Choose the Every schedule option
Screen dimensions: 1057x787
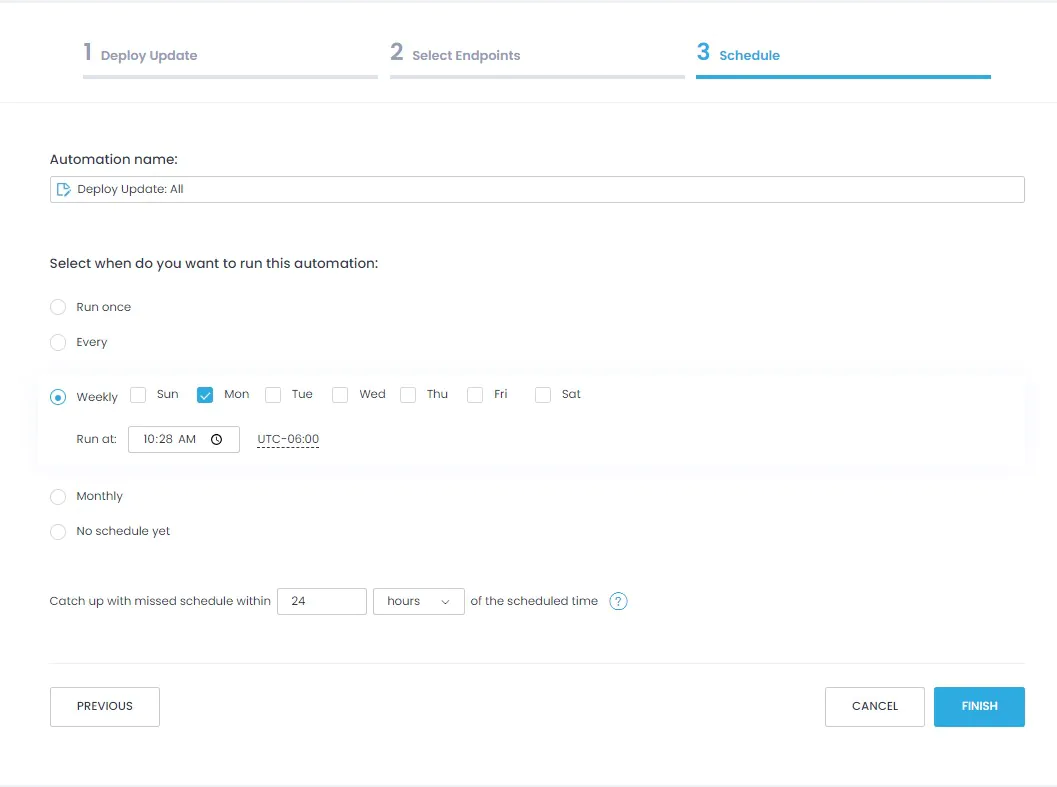(58, 342)
